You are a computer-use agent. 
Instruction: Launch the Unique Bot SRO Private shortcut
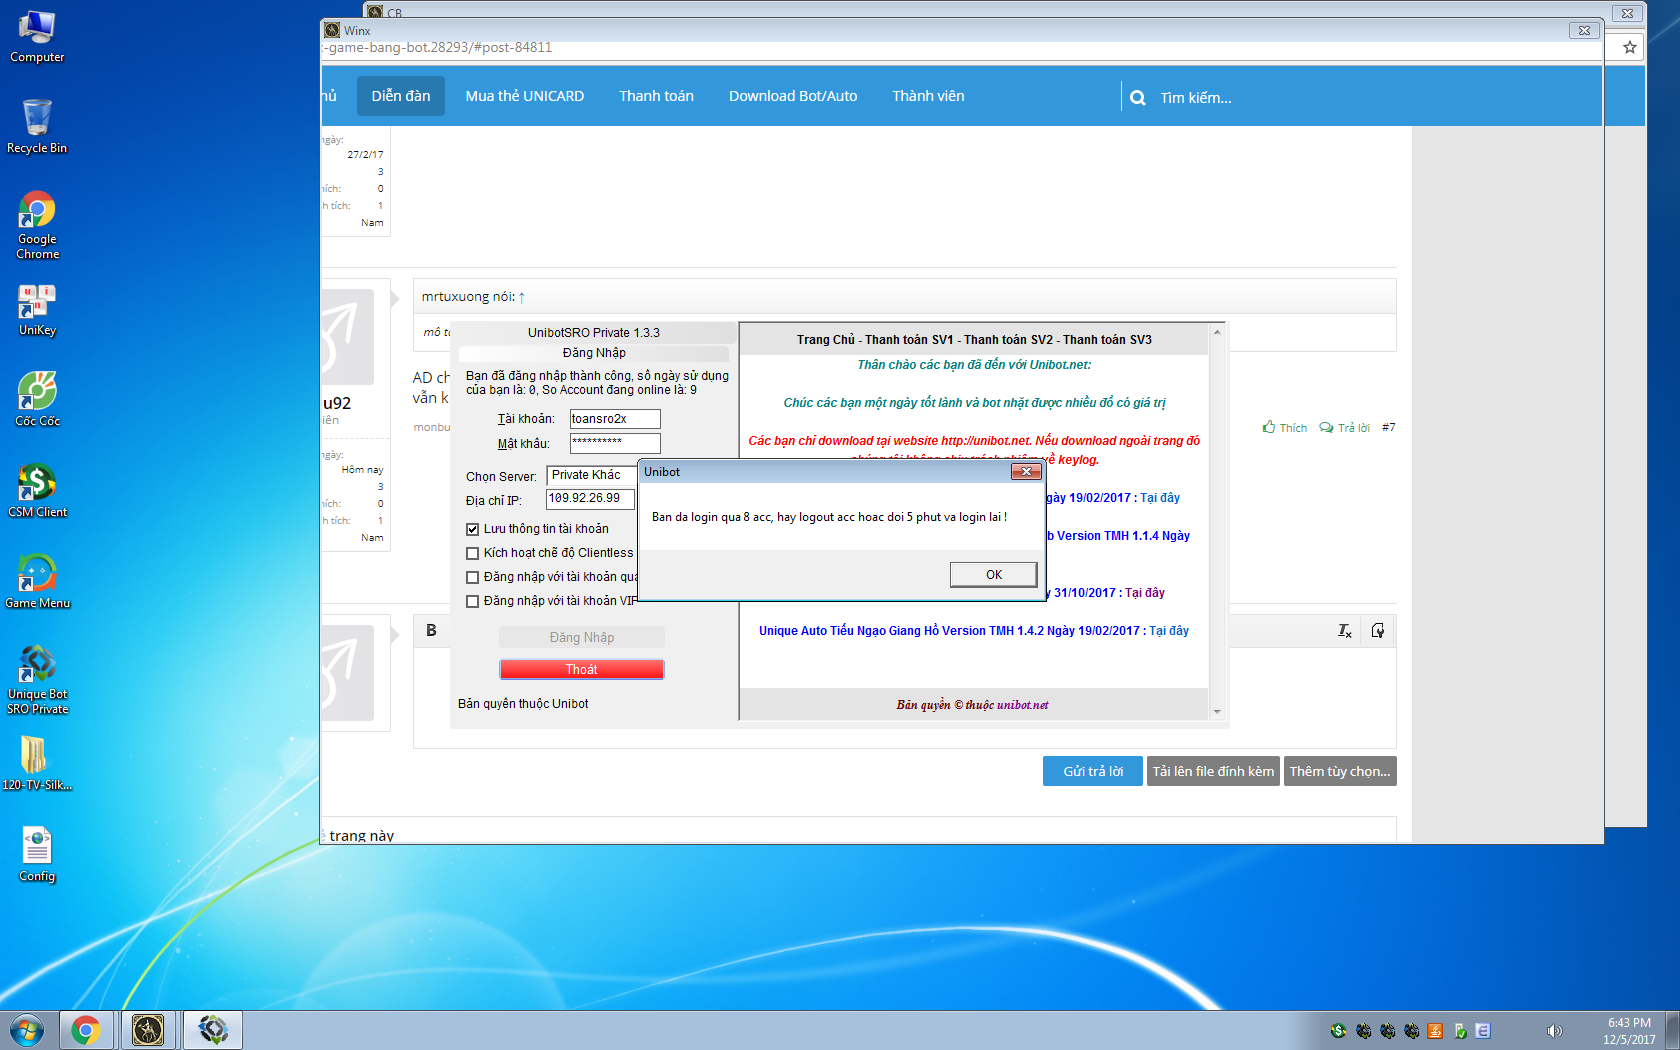(x=37, y=680)
